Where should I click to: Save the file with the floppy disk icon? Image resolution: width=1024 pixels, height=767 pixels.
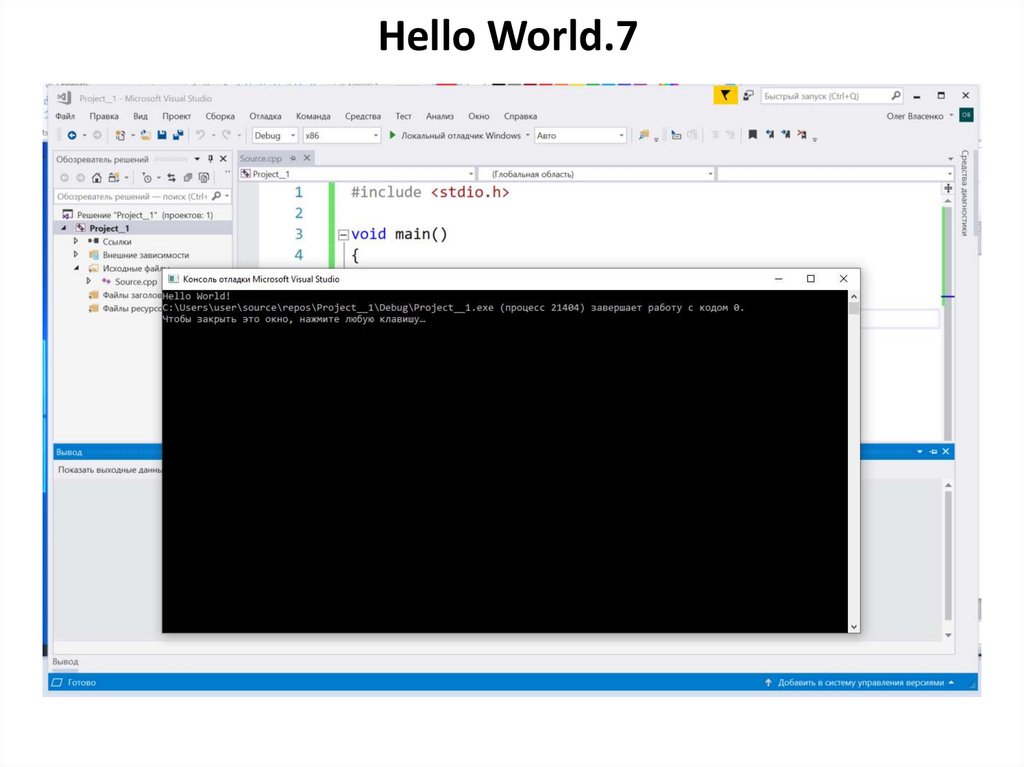click(x=161, y=135)
